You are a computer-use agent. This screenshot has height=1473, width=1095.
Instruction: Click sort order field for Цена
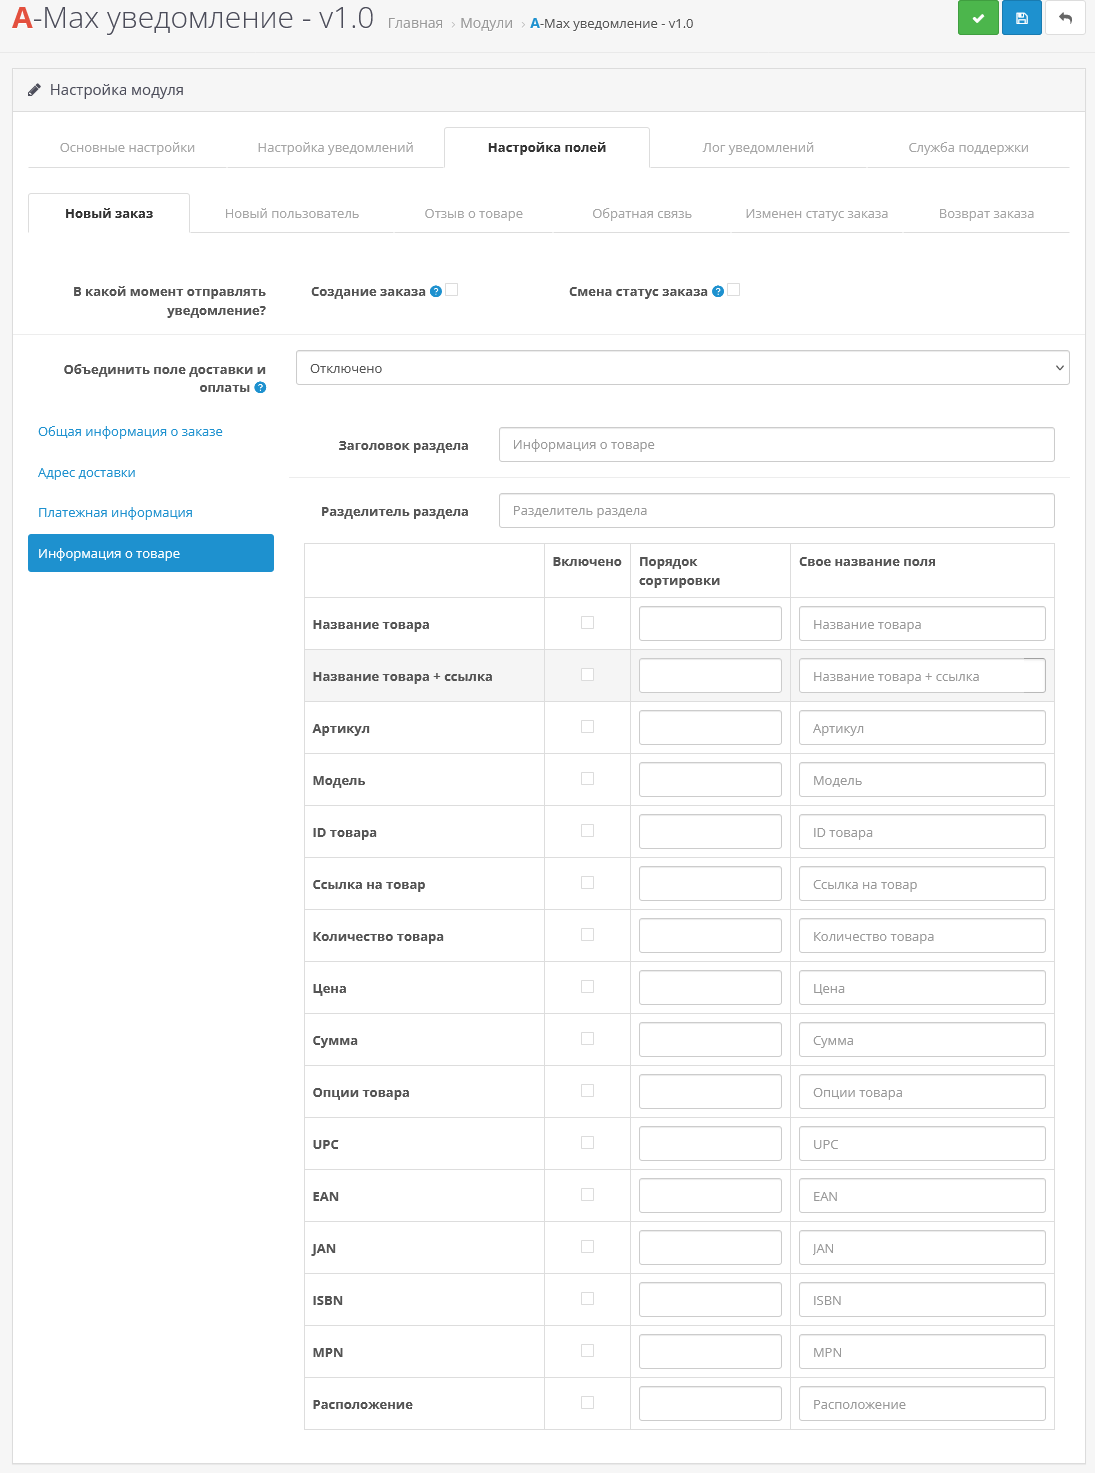pyautogui.click(x=710, y=988)
